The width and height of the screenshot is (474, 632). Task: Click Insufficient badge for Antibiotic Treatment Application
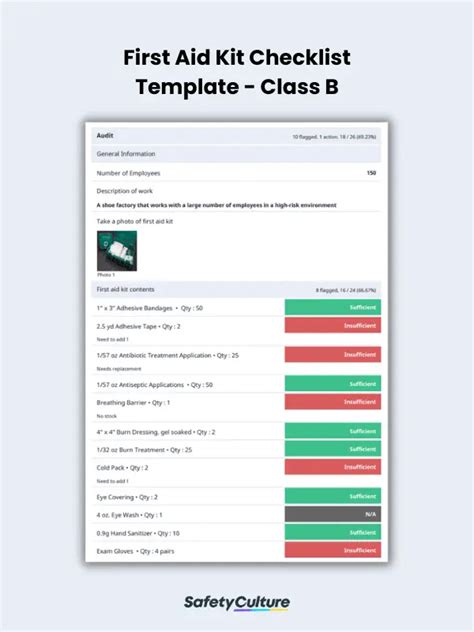[333, 355]
